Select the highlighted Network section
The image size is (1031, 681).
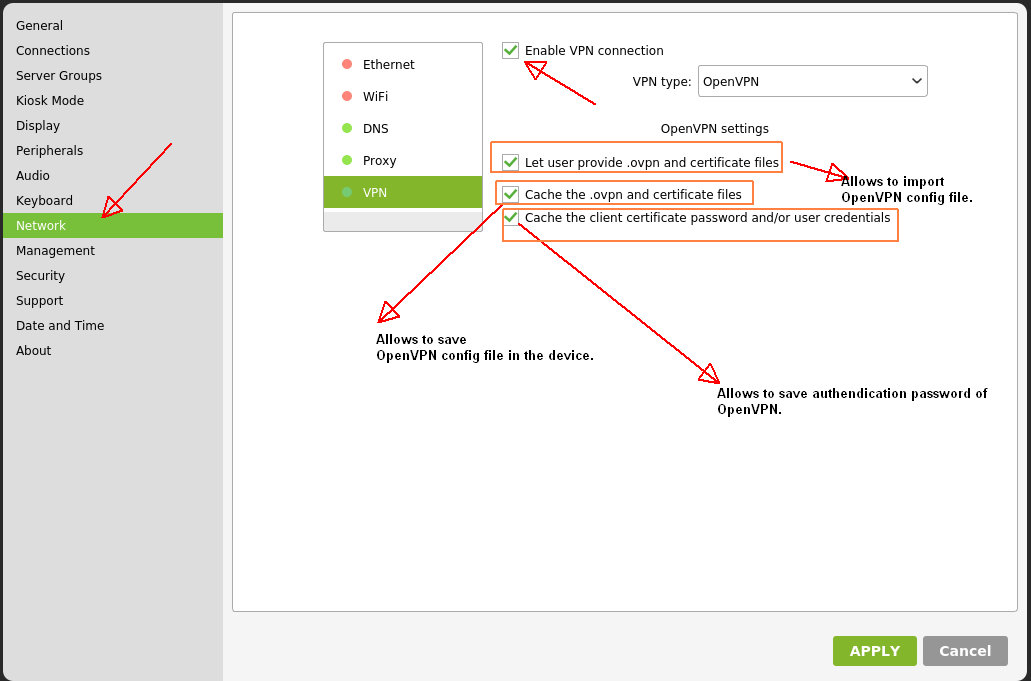(x=113, y=225)
